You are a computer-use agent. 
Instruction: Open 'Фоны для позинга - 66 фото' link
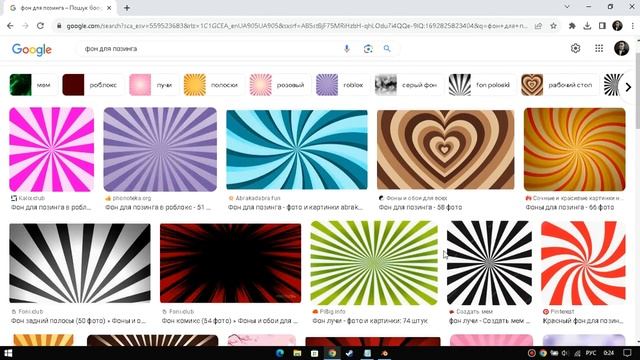point(569,207)
